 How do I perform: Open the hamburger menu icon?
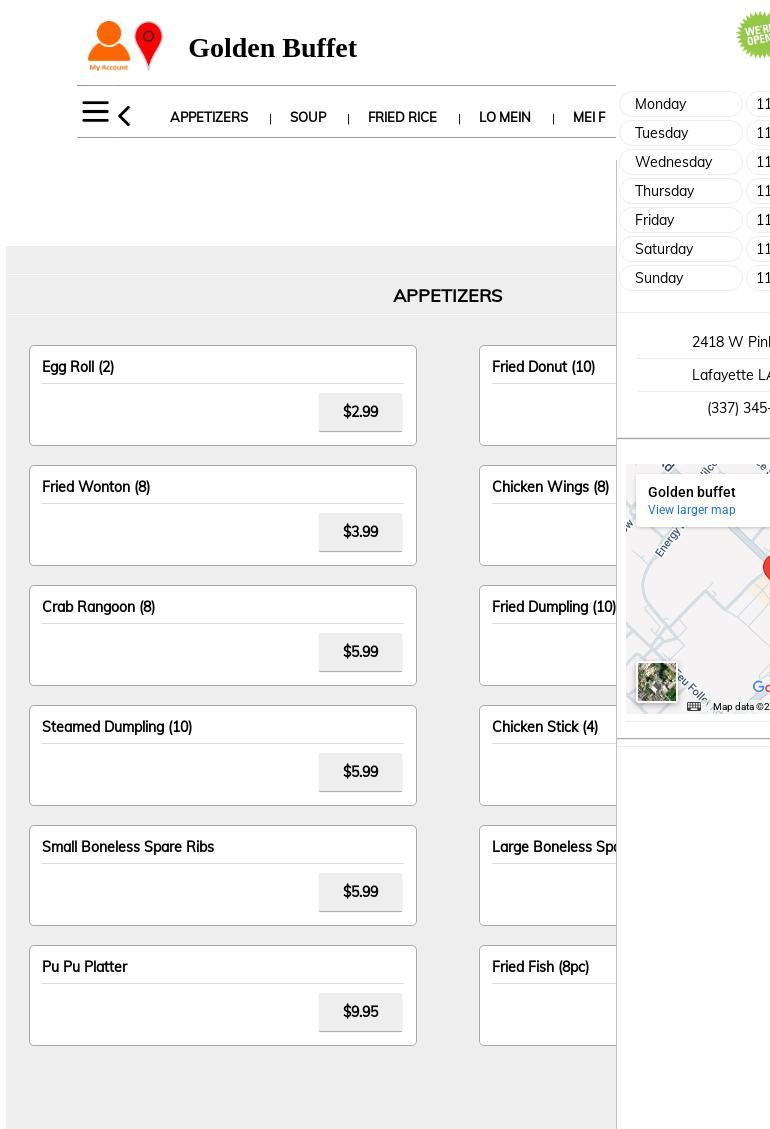tap(95, 112)
